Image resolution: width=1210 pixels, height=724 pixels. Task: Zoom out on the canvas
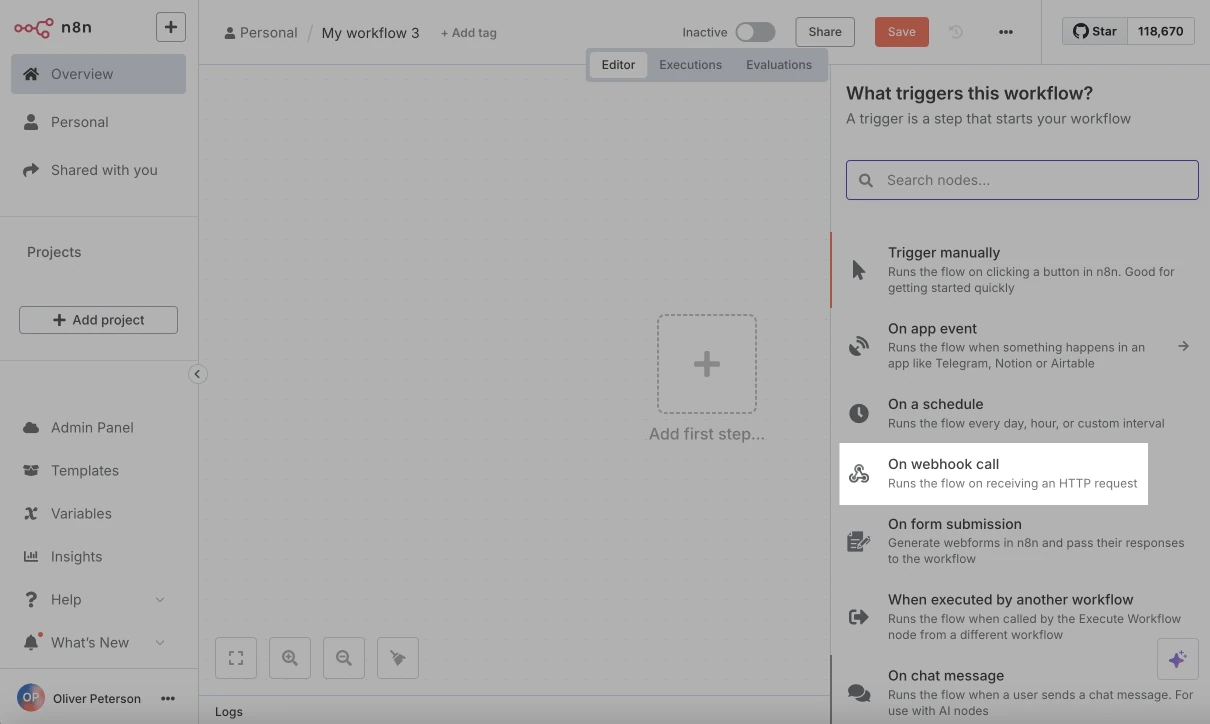344,658
